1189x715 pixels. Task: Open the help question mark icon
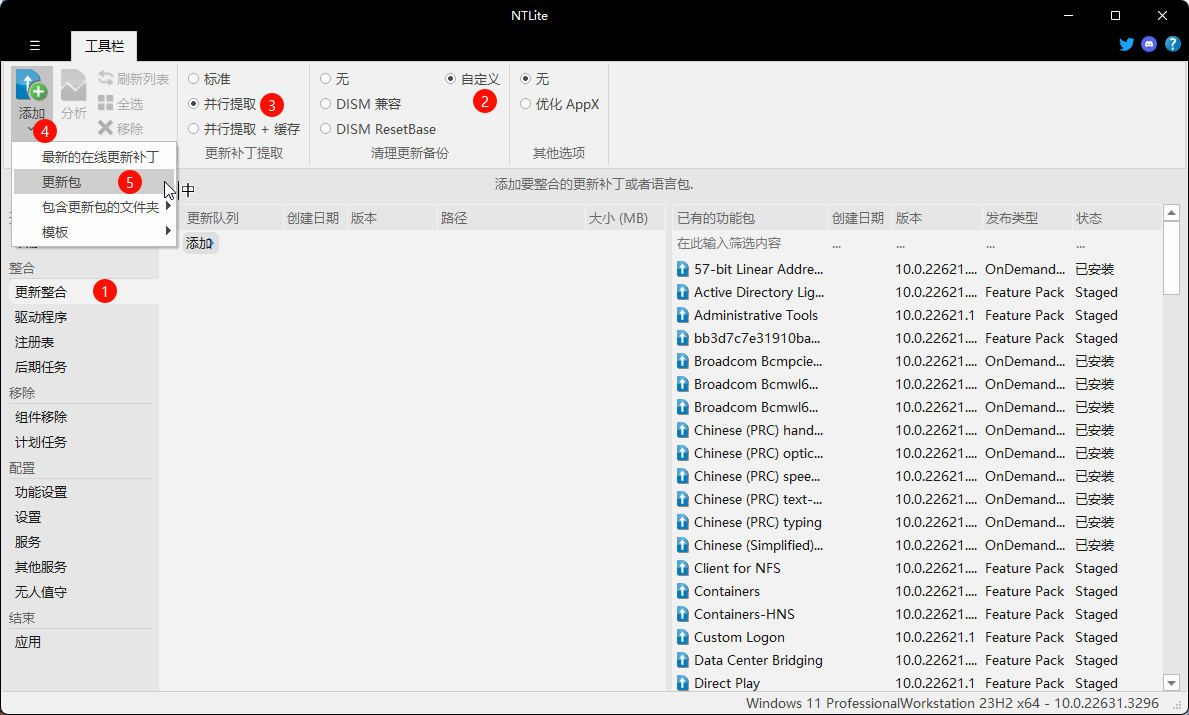[x=1172, y=44]
